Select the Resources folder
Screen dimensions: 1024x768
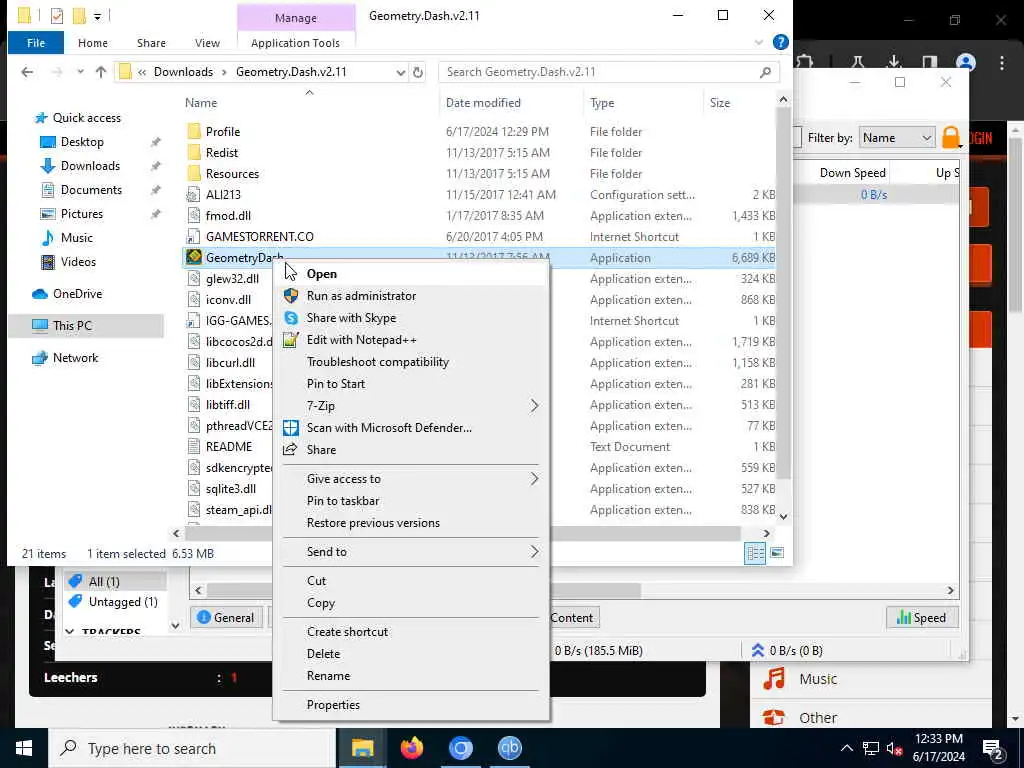[232, 174]
